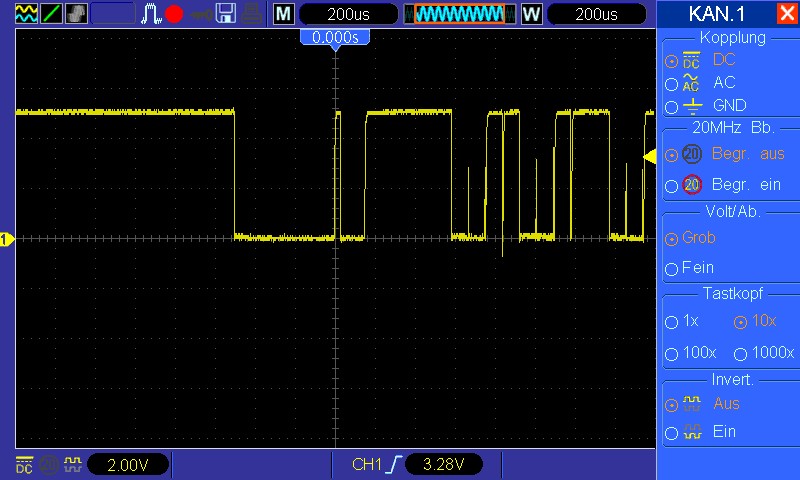
Task: Click the 0.000s trigger position marker
Action: click(x=335, y=37)
